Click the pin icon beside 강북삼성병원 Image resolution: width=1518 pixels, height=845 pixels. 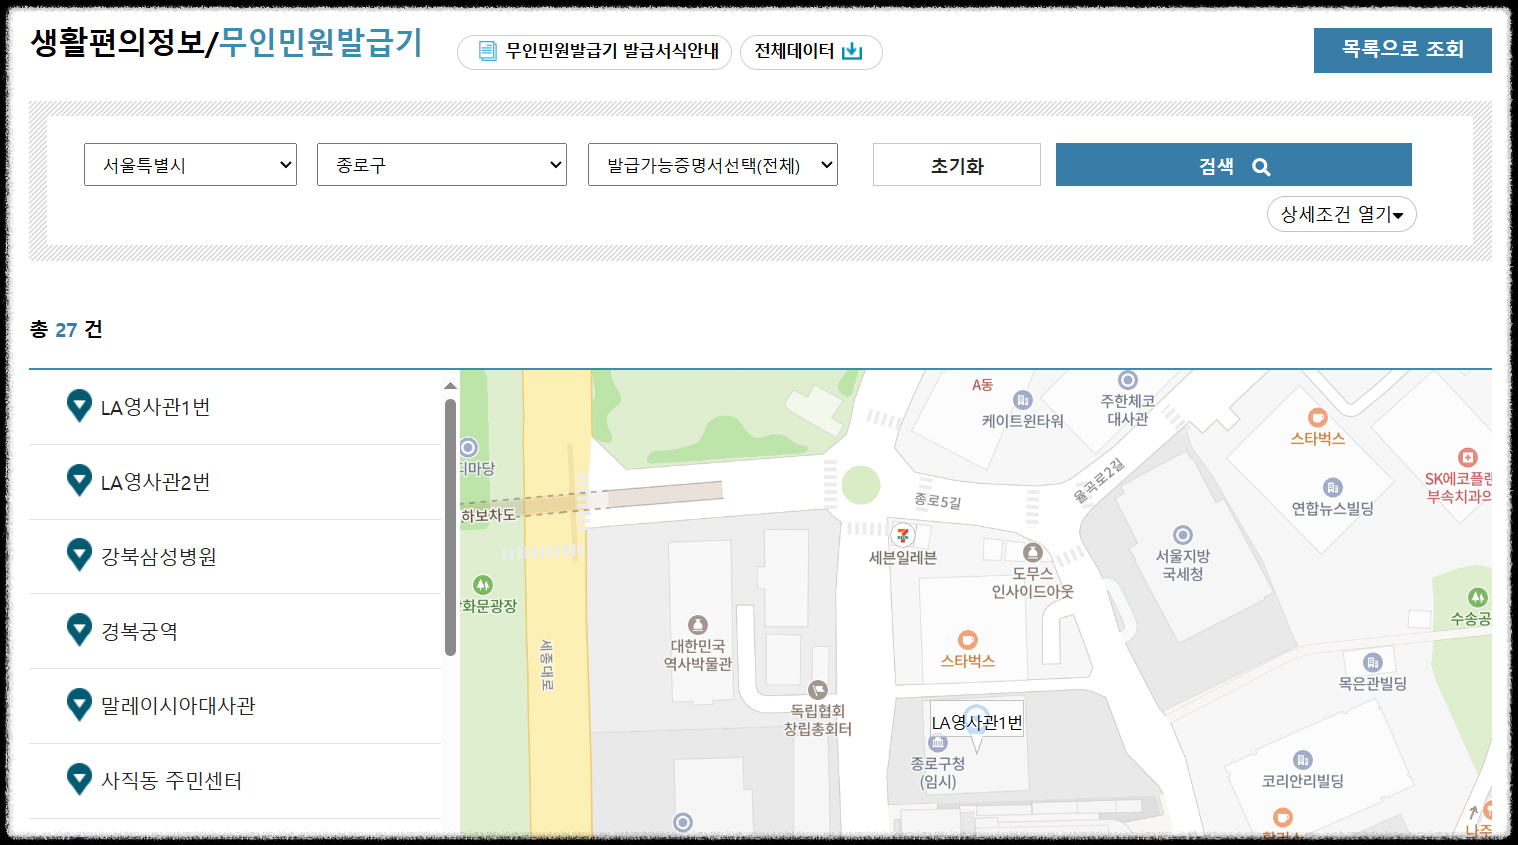79,554
